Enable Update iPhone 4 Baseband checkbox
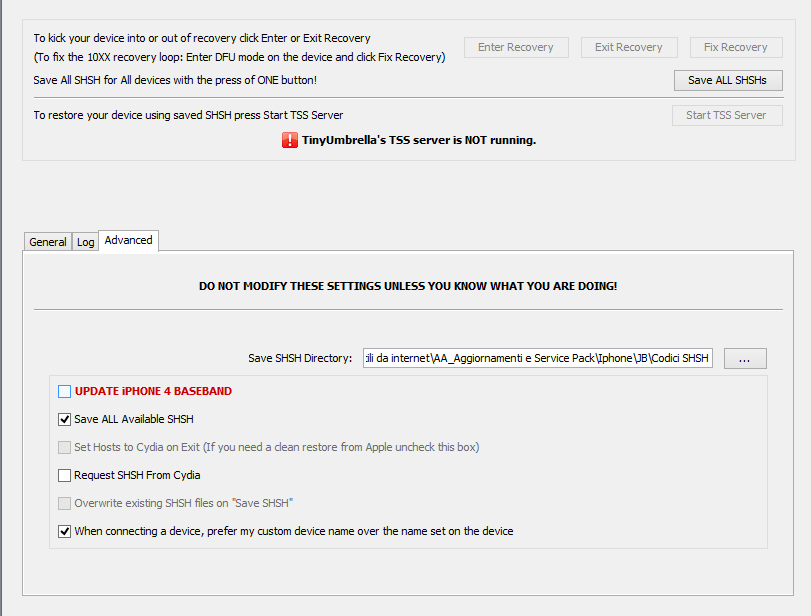 [64, 392]
